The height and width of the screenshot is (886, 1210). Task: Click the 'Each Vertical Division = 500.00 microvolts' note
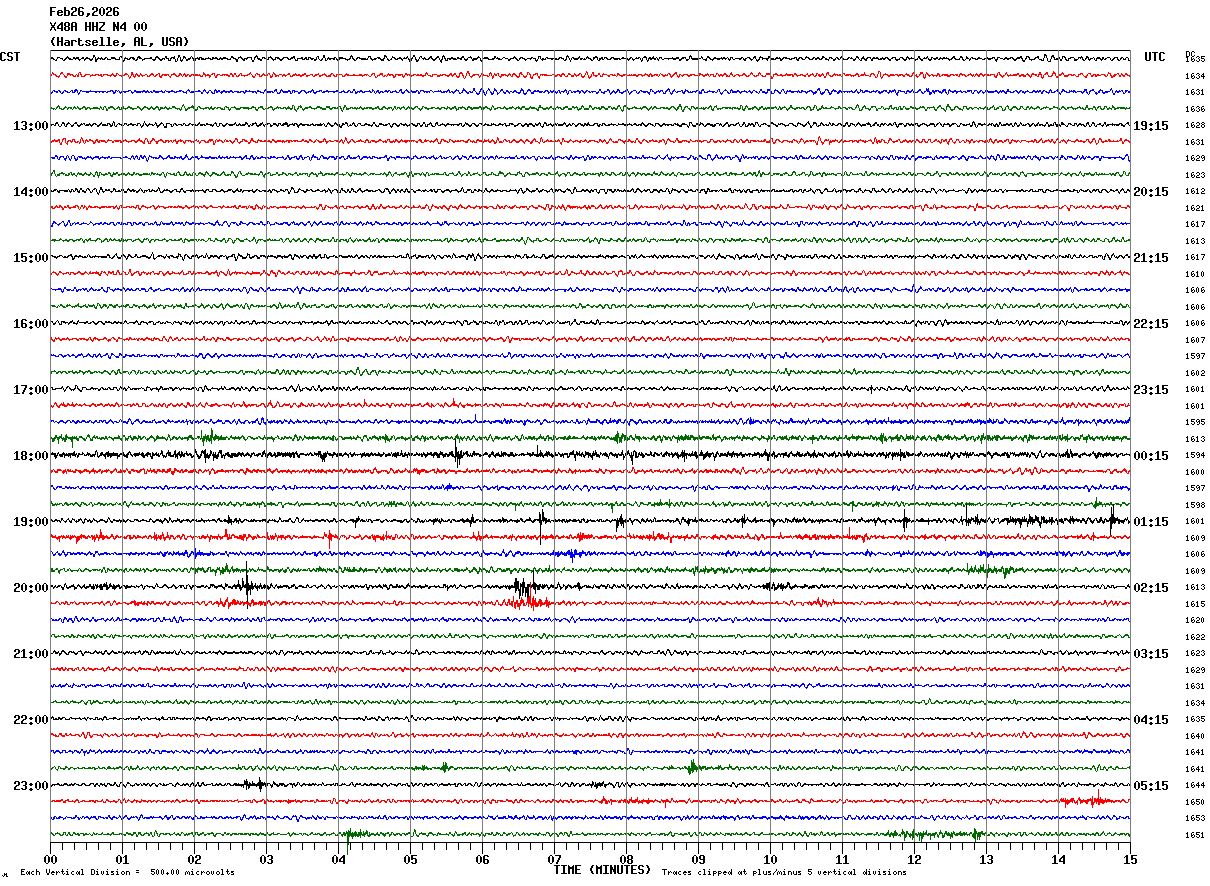127,873
